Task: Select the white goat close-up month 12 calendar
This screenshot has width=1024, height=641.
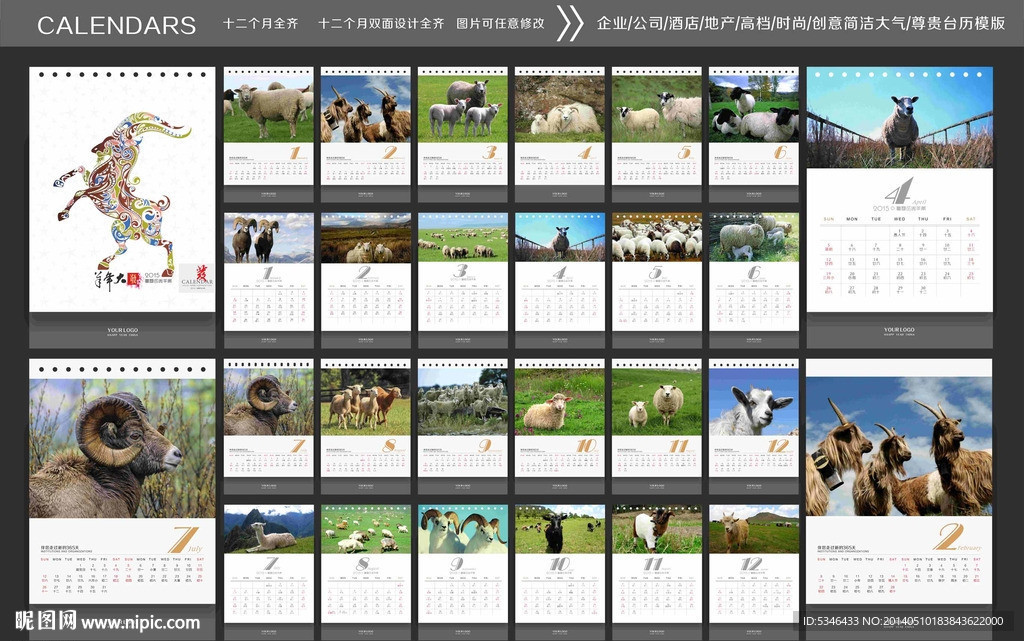Action: tap(753, 418)
